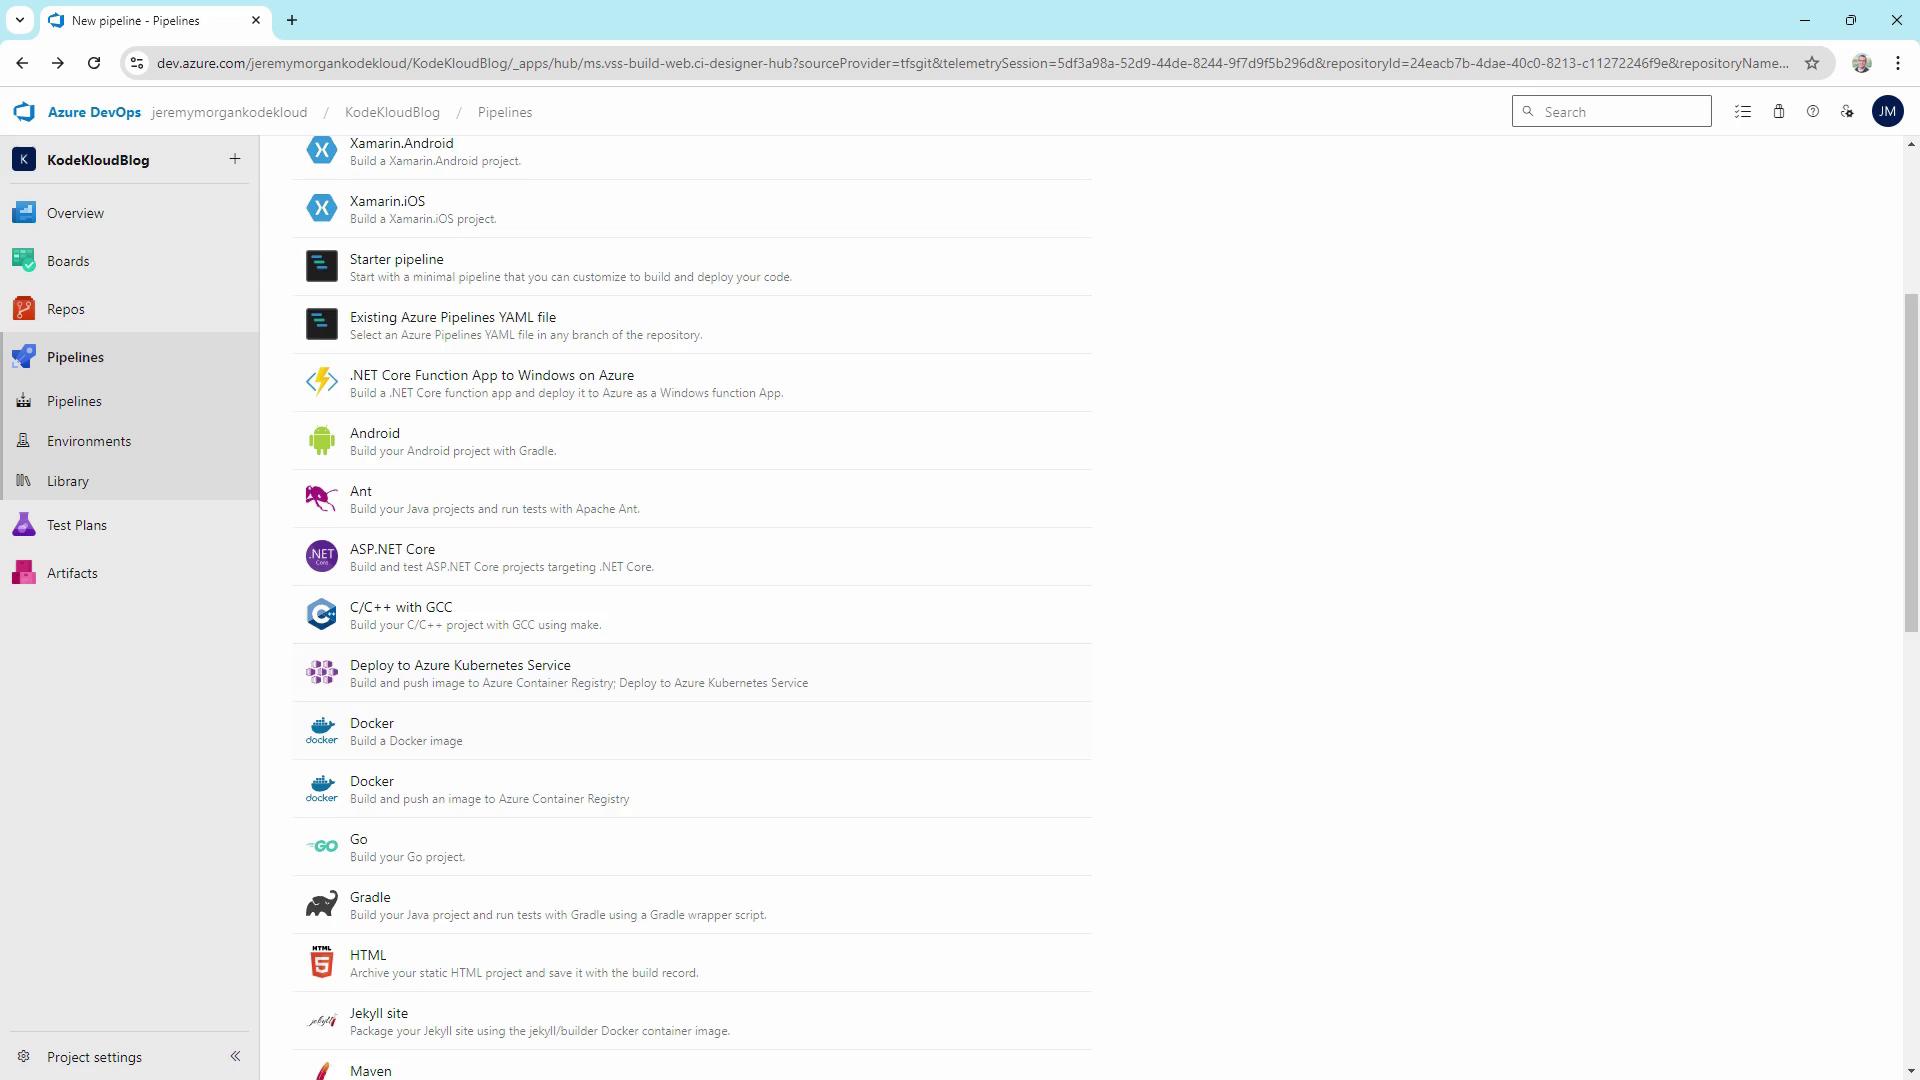1920x1080 pixels.
Task: Click the Azure DevOps logo icon
Action: tap(25, 112)
